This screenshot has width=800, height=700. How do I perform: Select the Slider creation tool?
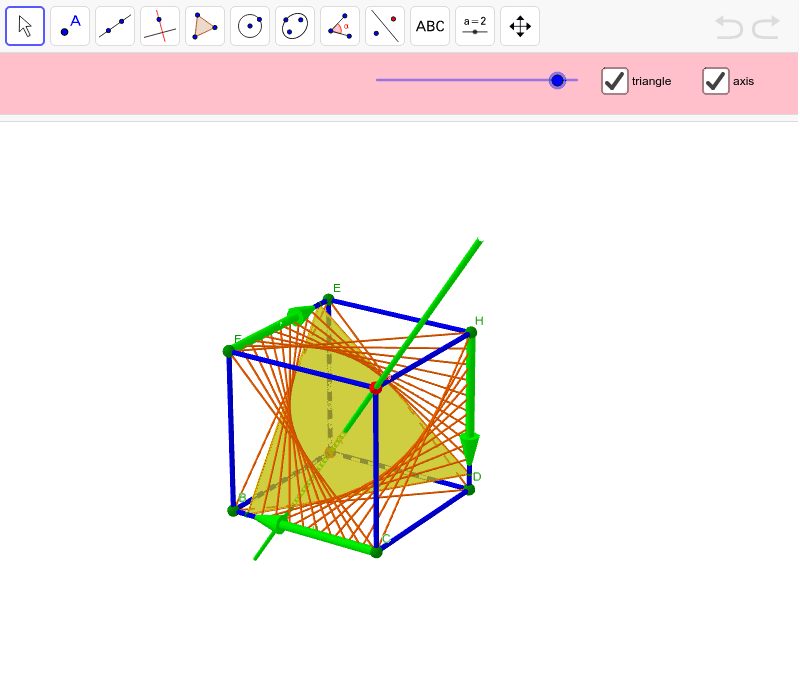[x=474, y=25]
